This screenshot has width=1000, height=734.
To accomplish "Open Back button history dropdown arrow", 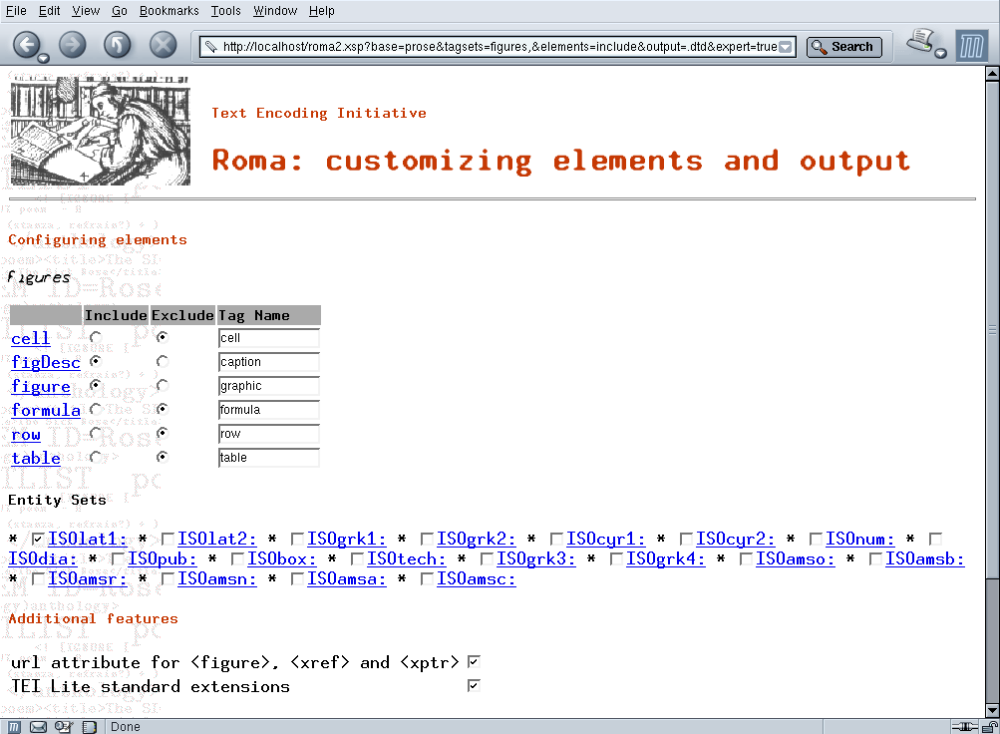I will (x=44, y=59).
